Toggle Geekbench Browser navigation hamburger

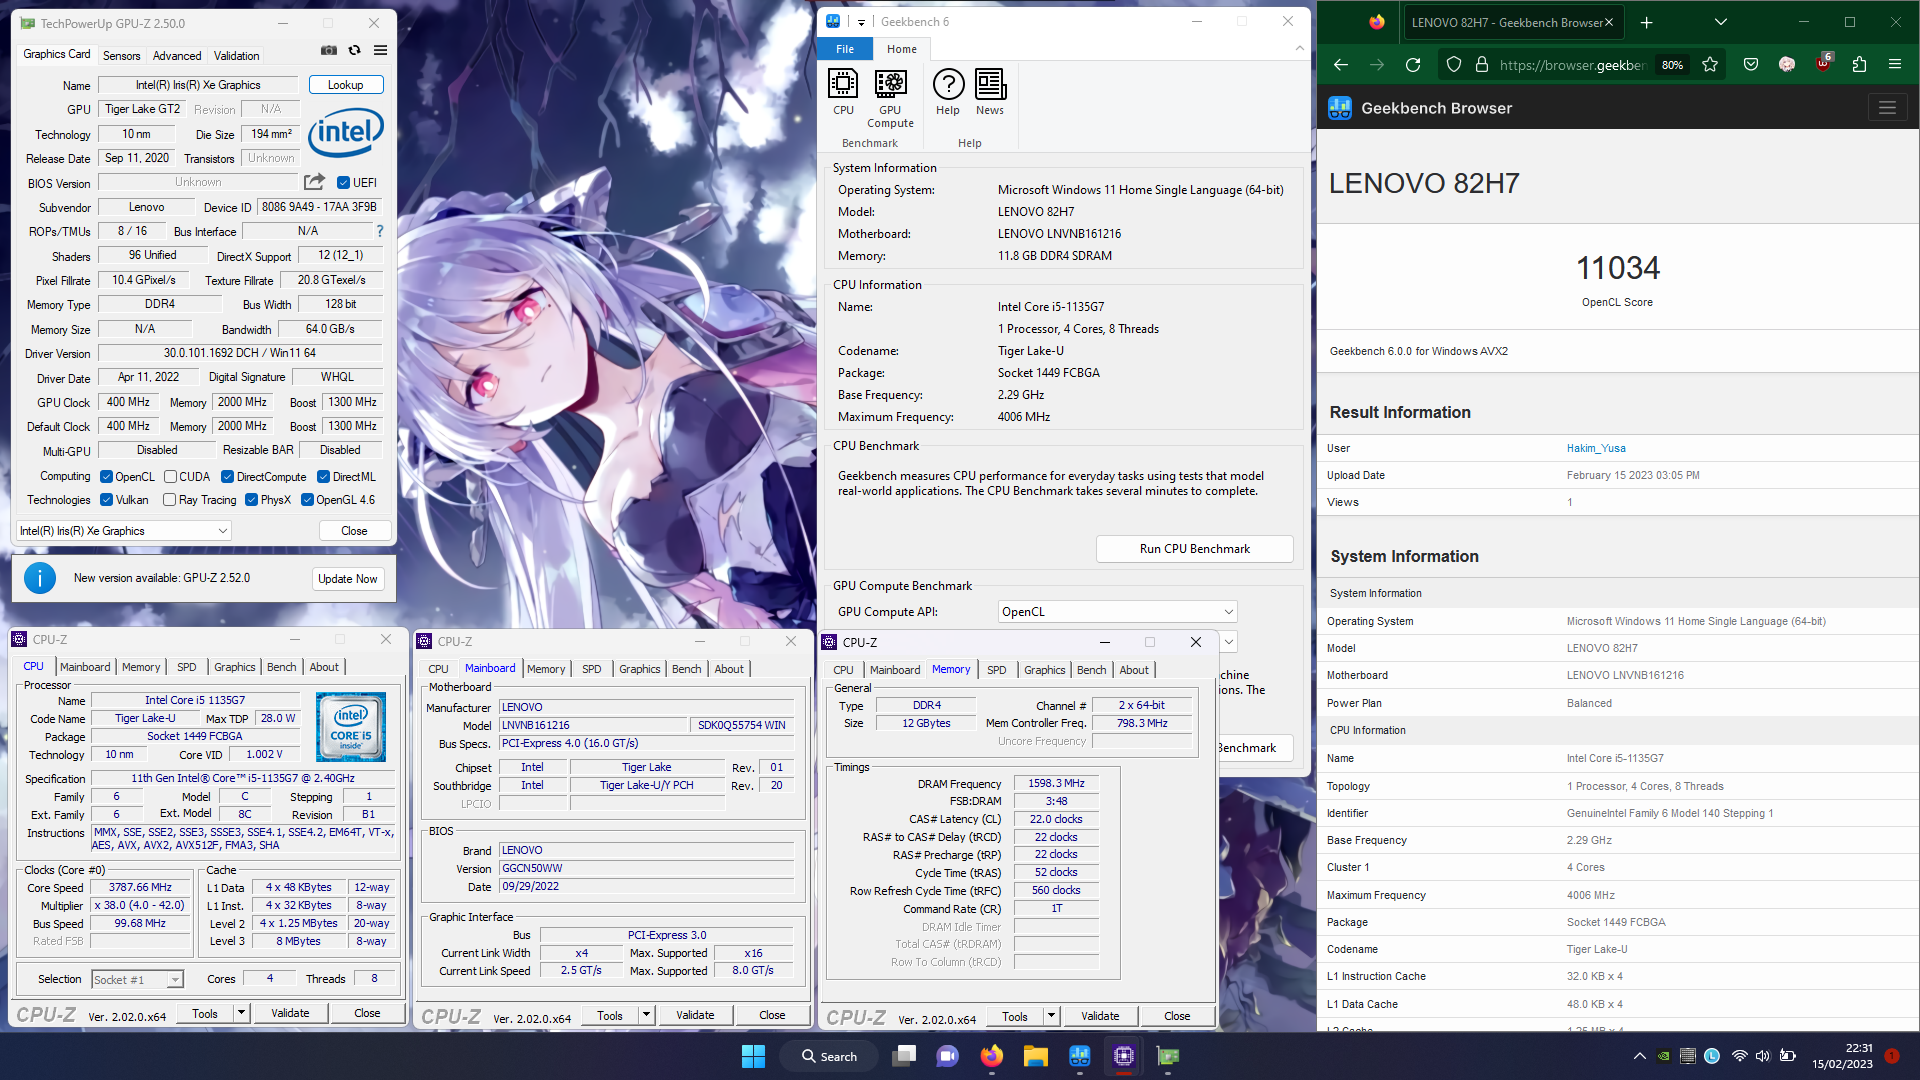coord(1887,108)
